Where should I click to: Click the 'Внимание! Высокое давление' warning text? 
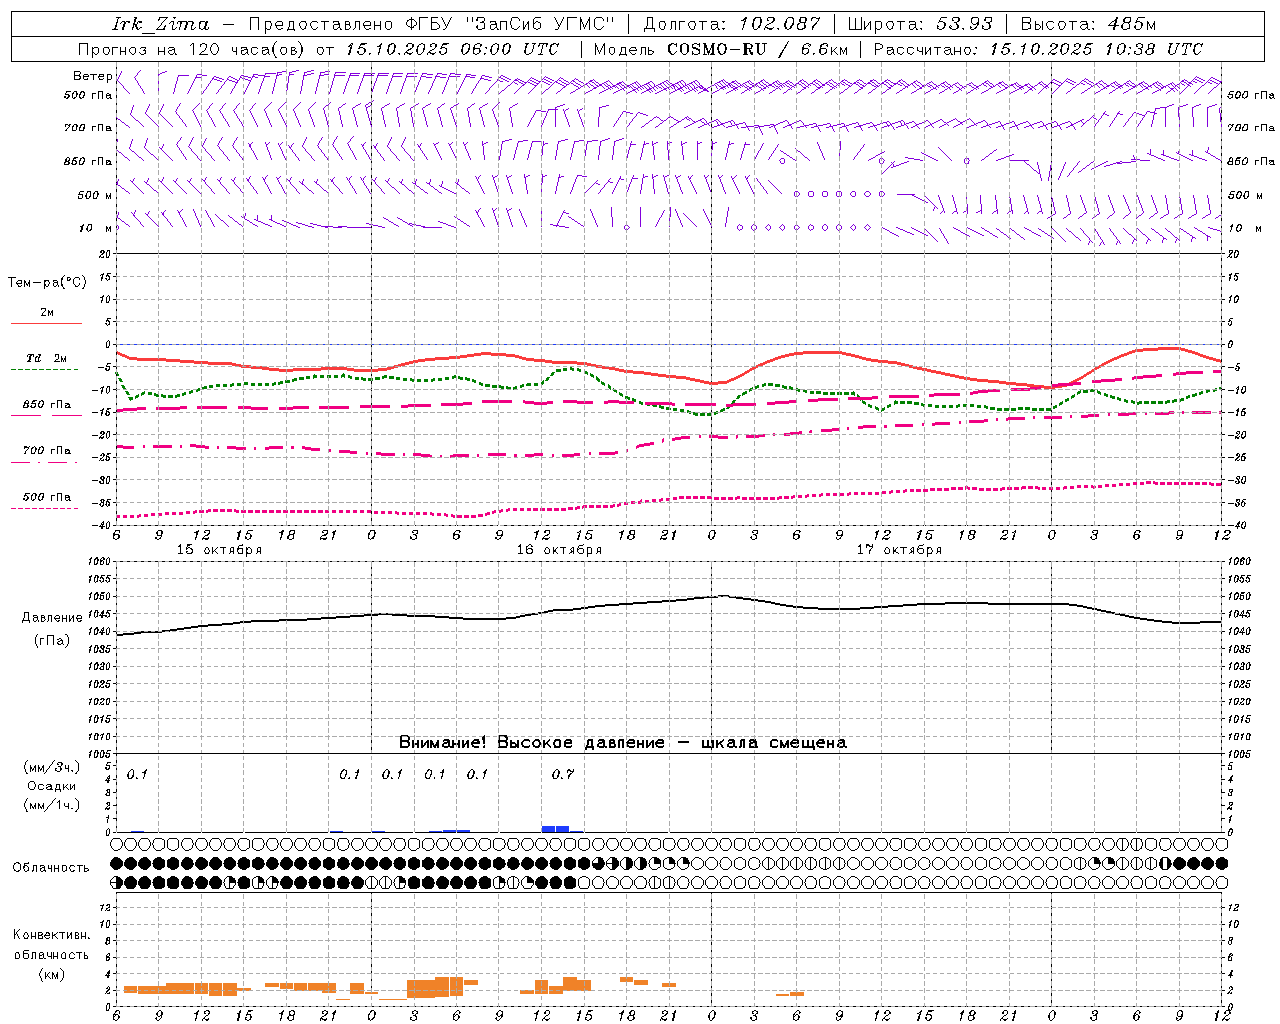532,743
